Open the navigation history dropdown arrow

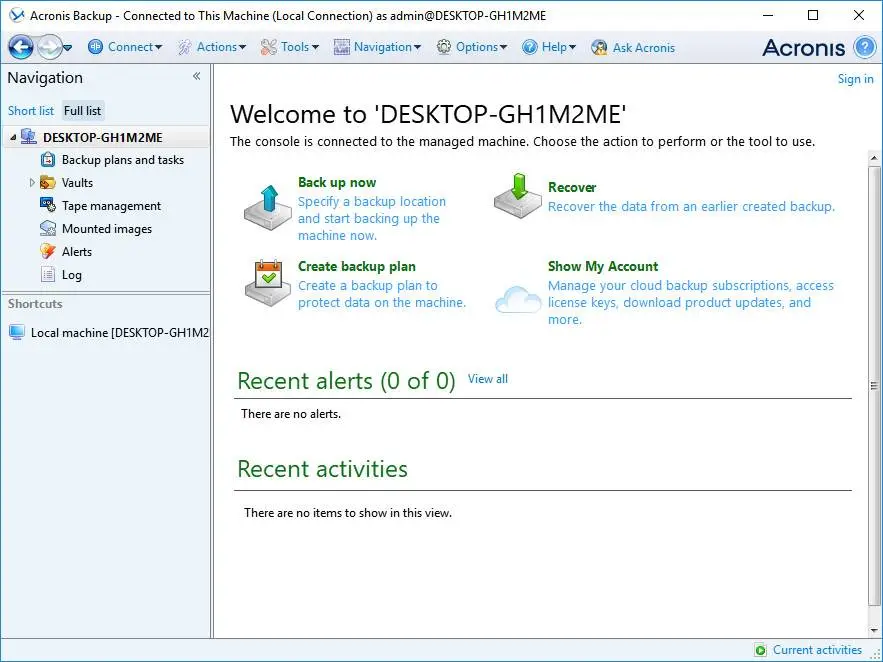click(x=68, y=48)
